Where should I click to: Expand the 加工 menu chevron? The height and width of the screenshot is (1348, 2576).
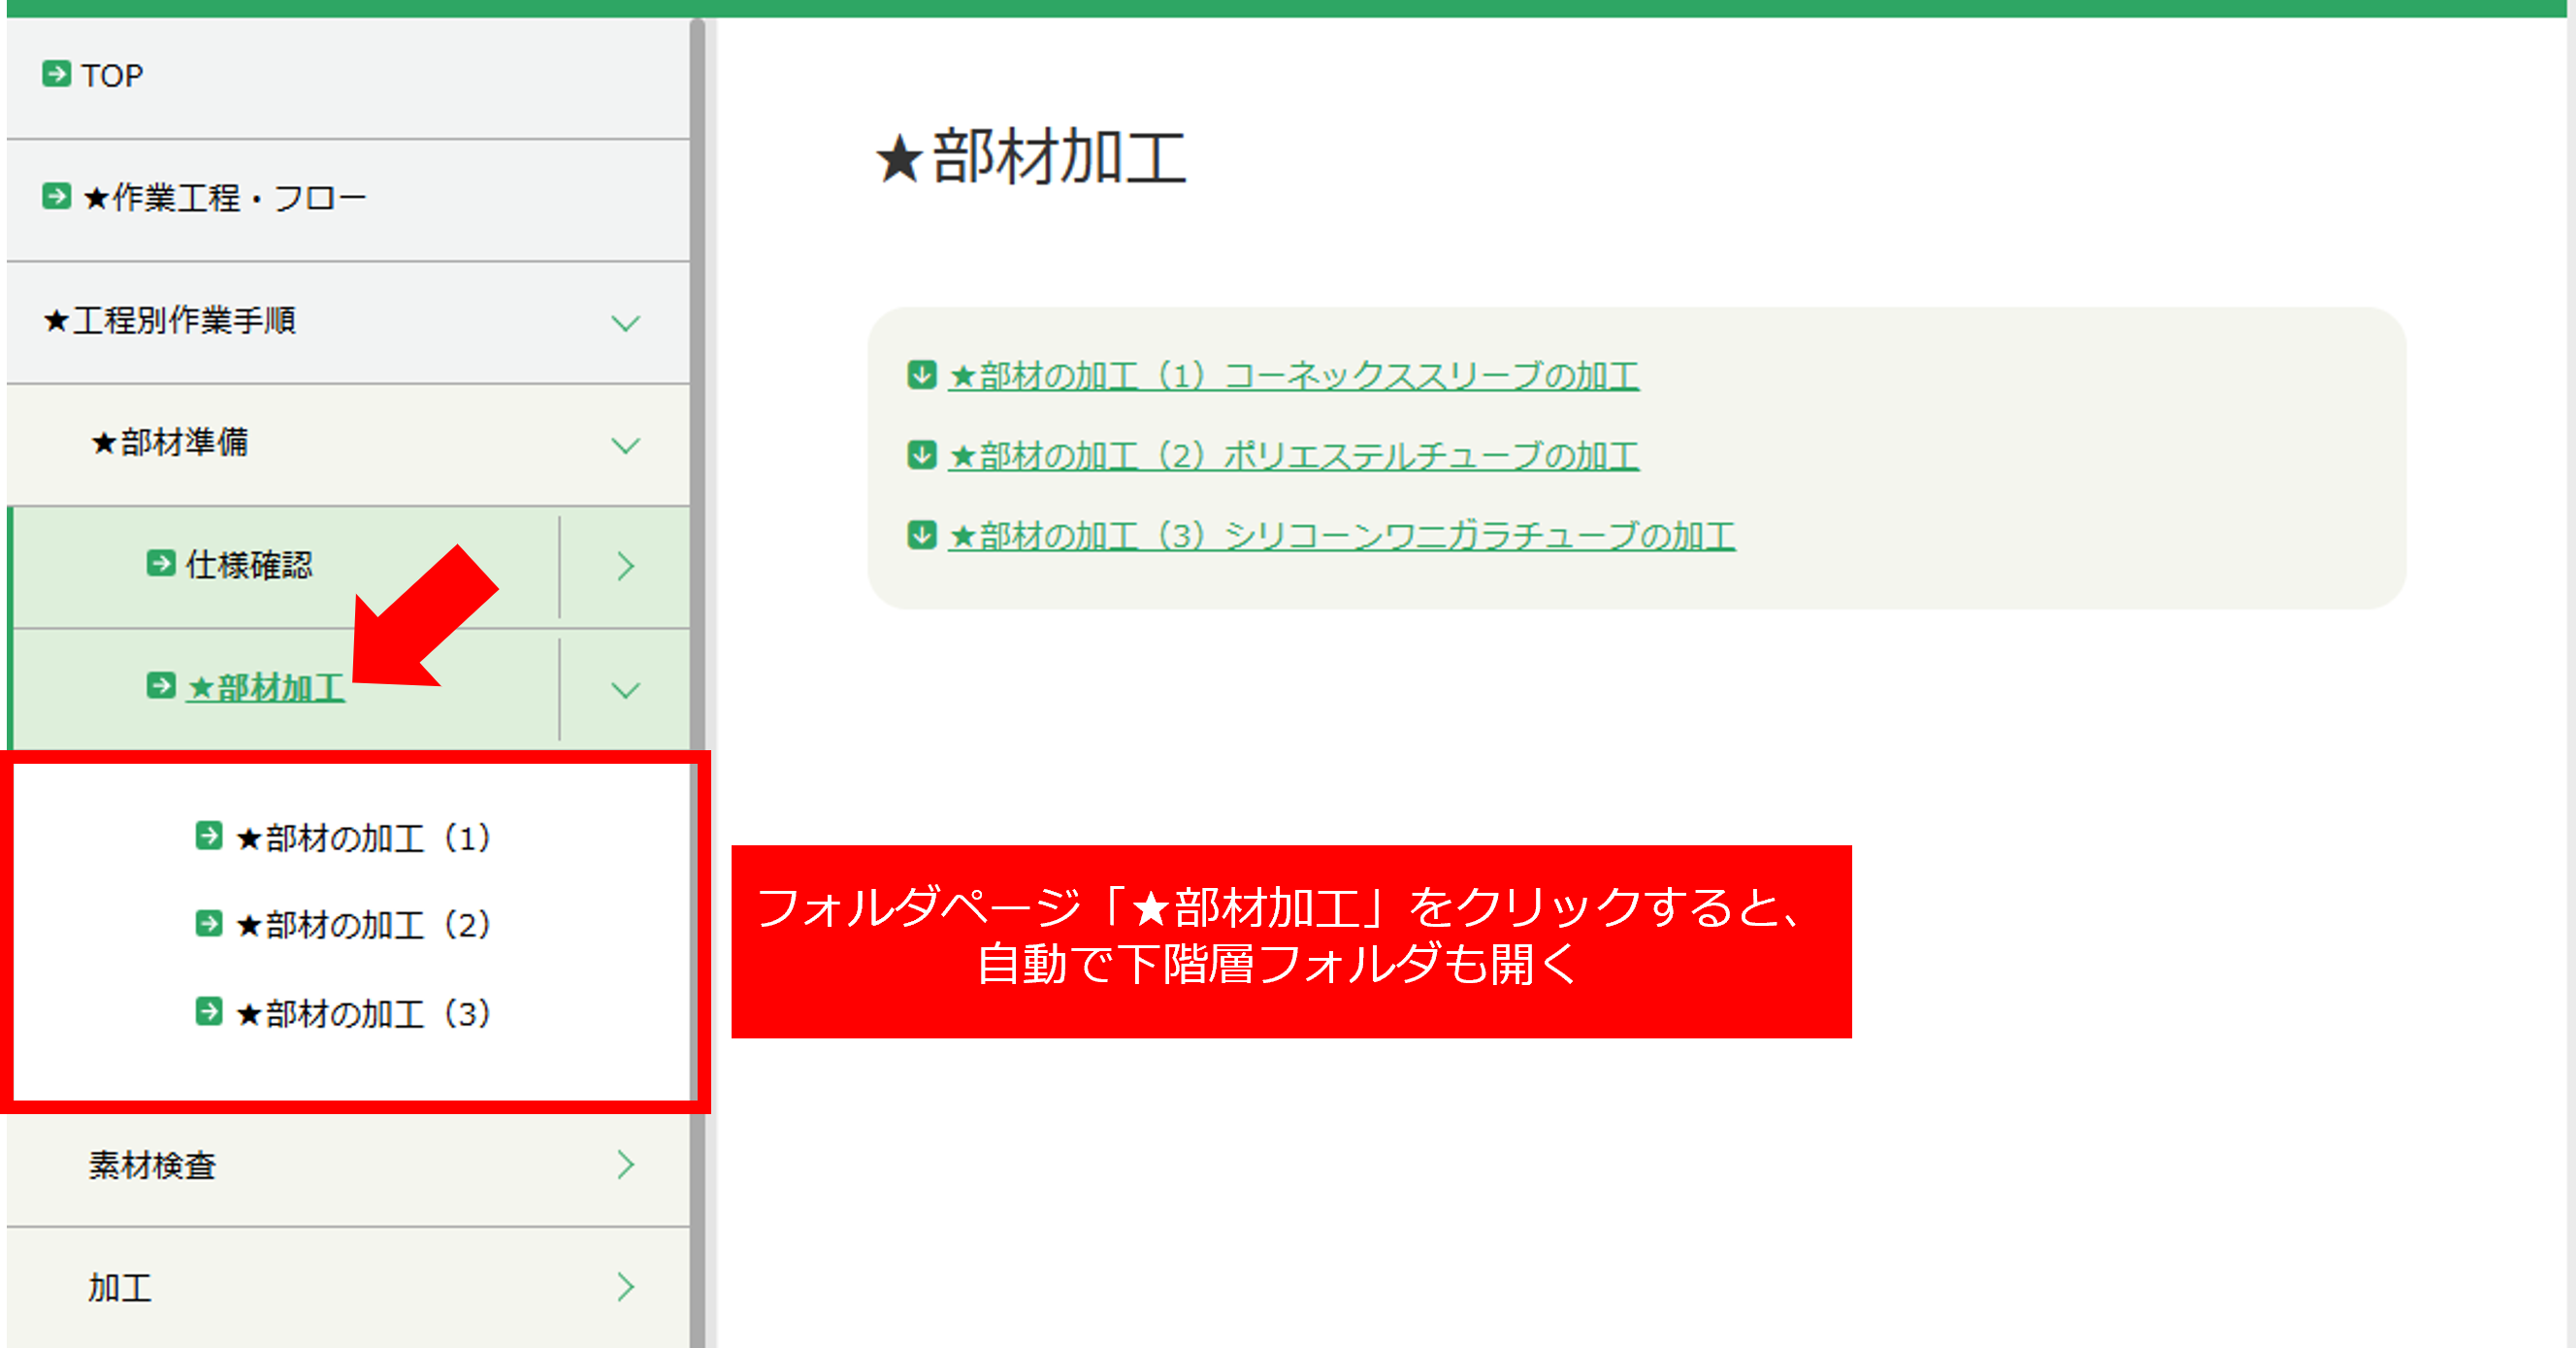(625, 1286)
